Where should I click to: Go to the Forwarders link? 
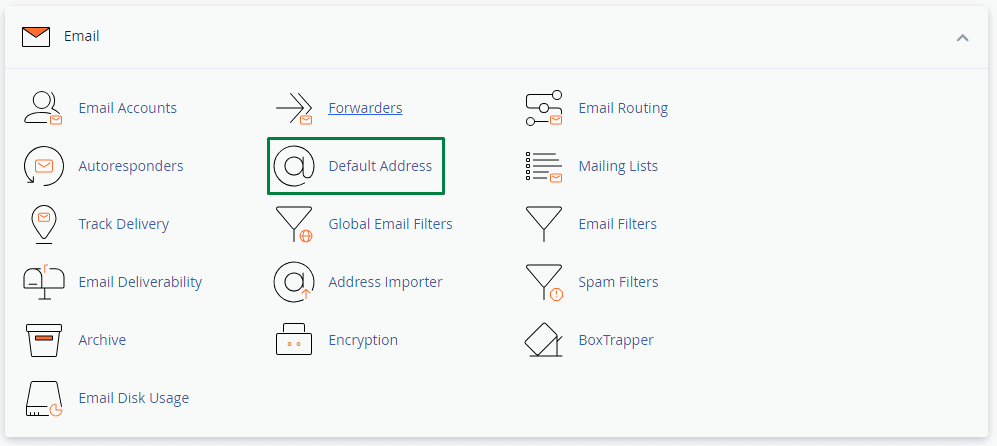pos(365,108)
